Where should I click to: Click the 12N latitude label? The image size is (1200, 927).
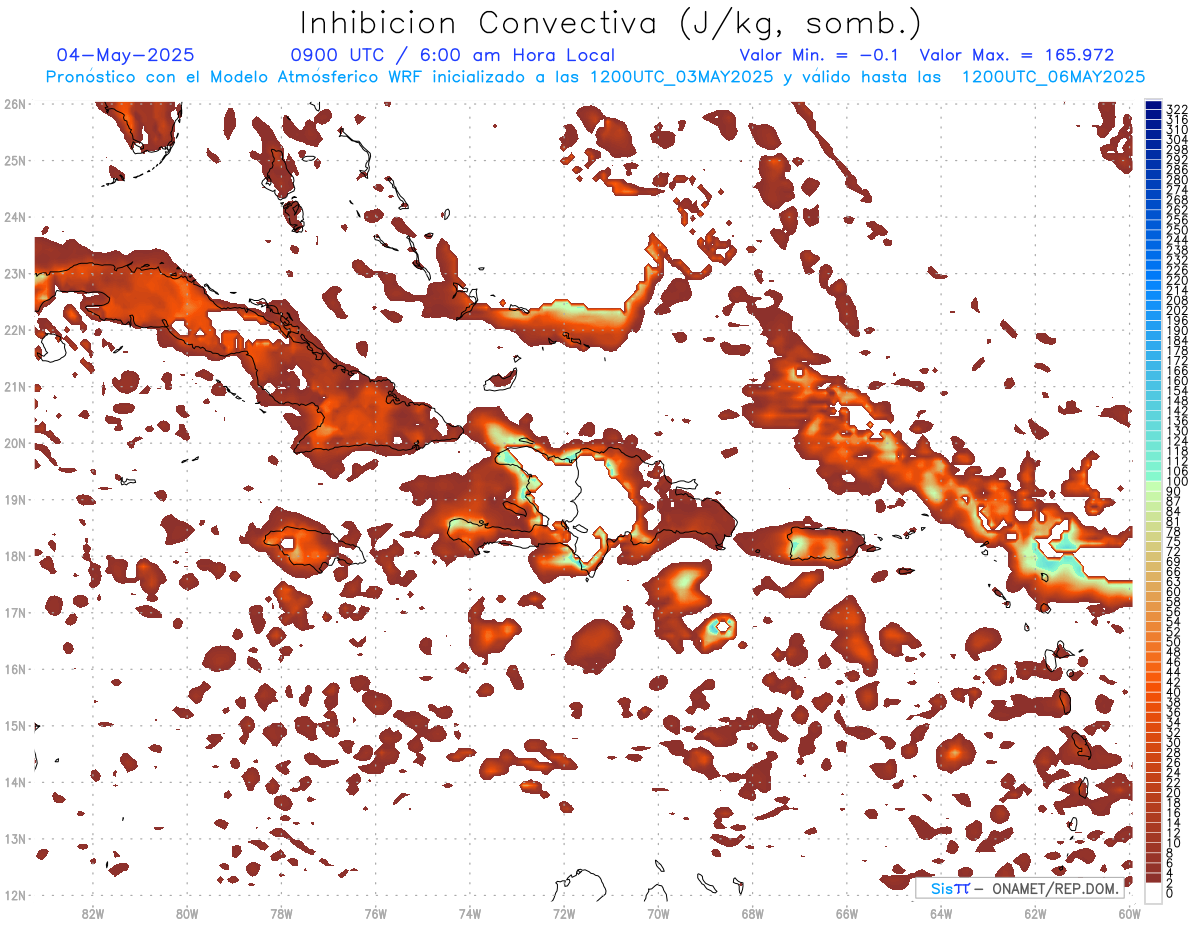click(x=14, y=895)
